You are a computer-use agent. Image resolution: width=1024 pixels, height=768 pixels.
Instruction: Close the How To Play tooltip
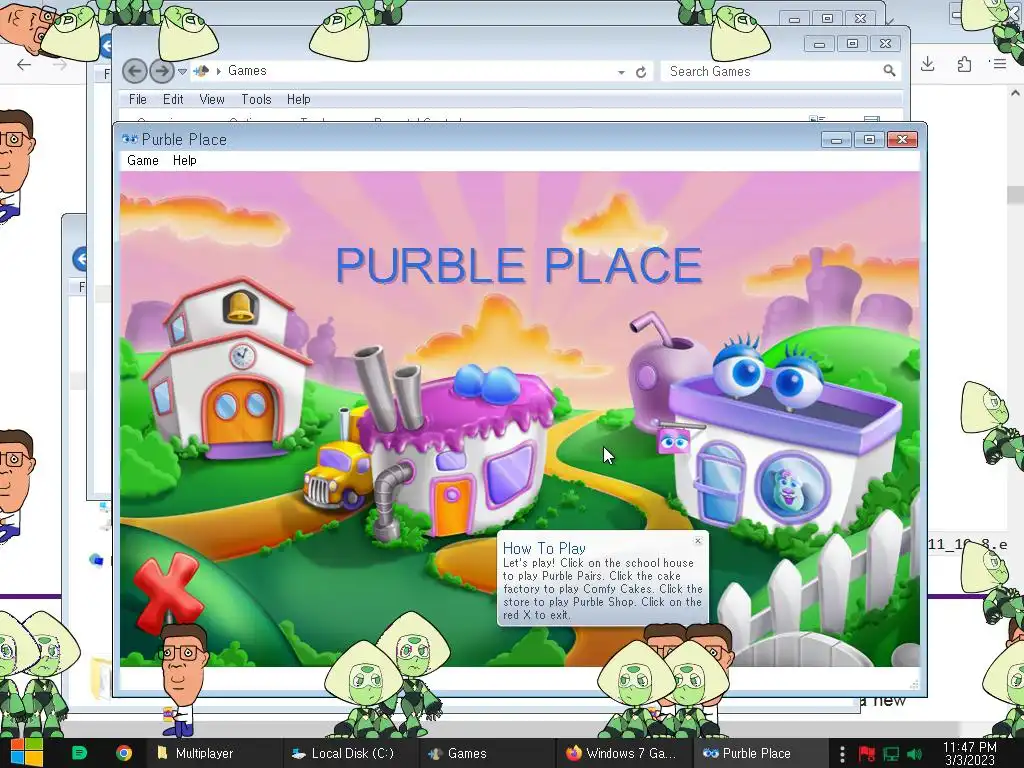(698, 541)
